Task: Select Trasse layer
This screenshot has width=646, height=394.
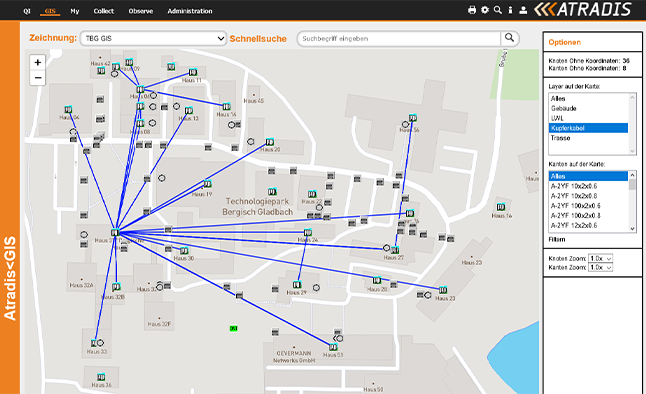Action: [588, 138]
